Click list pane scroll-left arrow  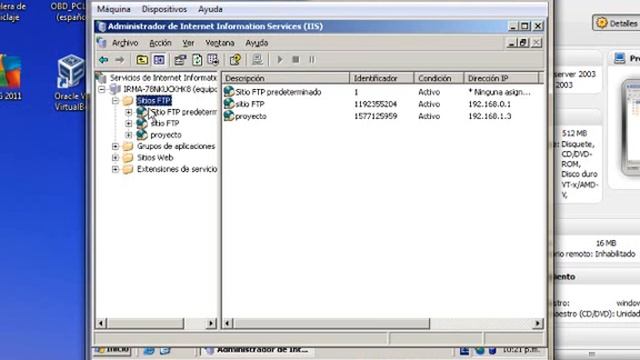227,324
